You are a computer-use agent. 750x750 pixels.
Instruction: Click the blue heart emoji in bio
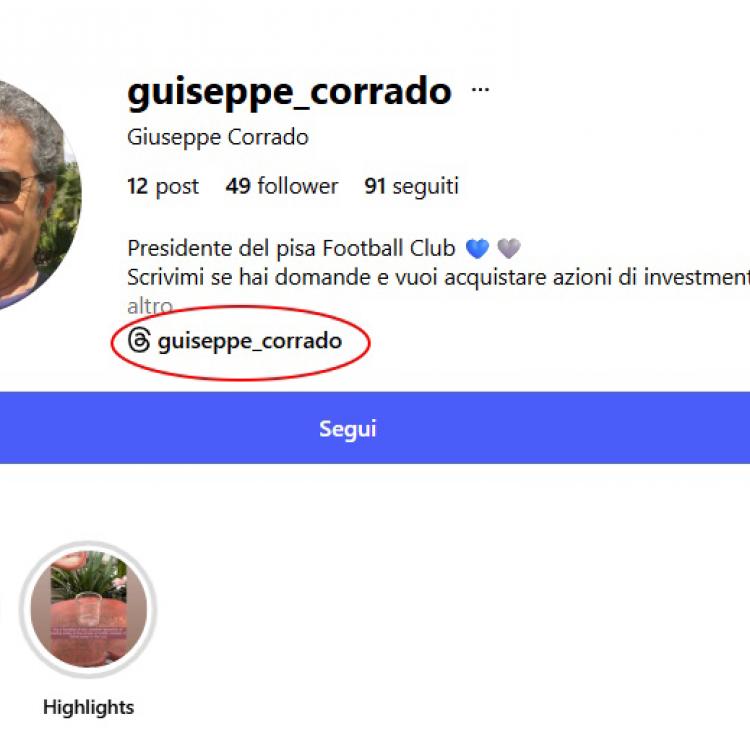[x=477, y=248]
